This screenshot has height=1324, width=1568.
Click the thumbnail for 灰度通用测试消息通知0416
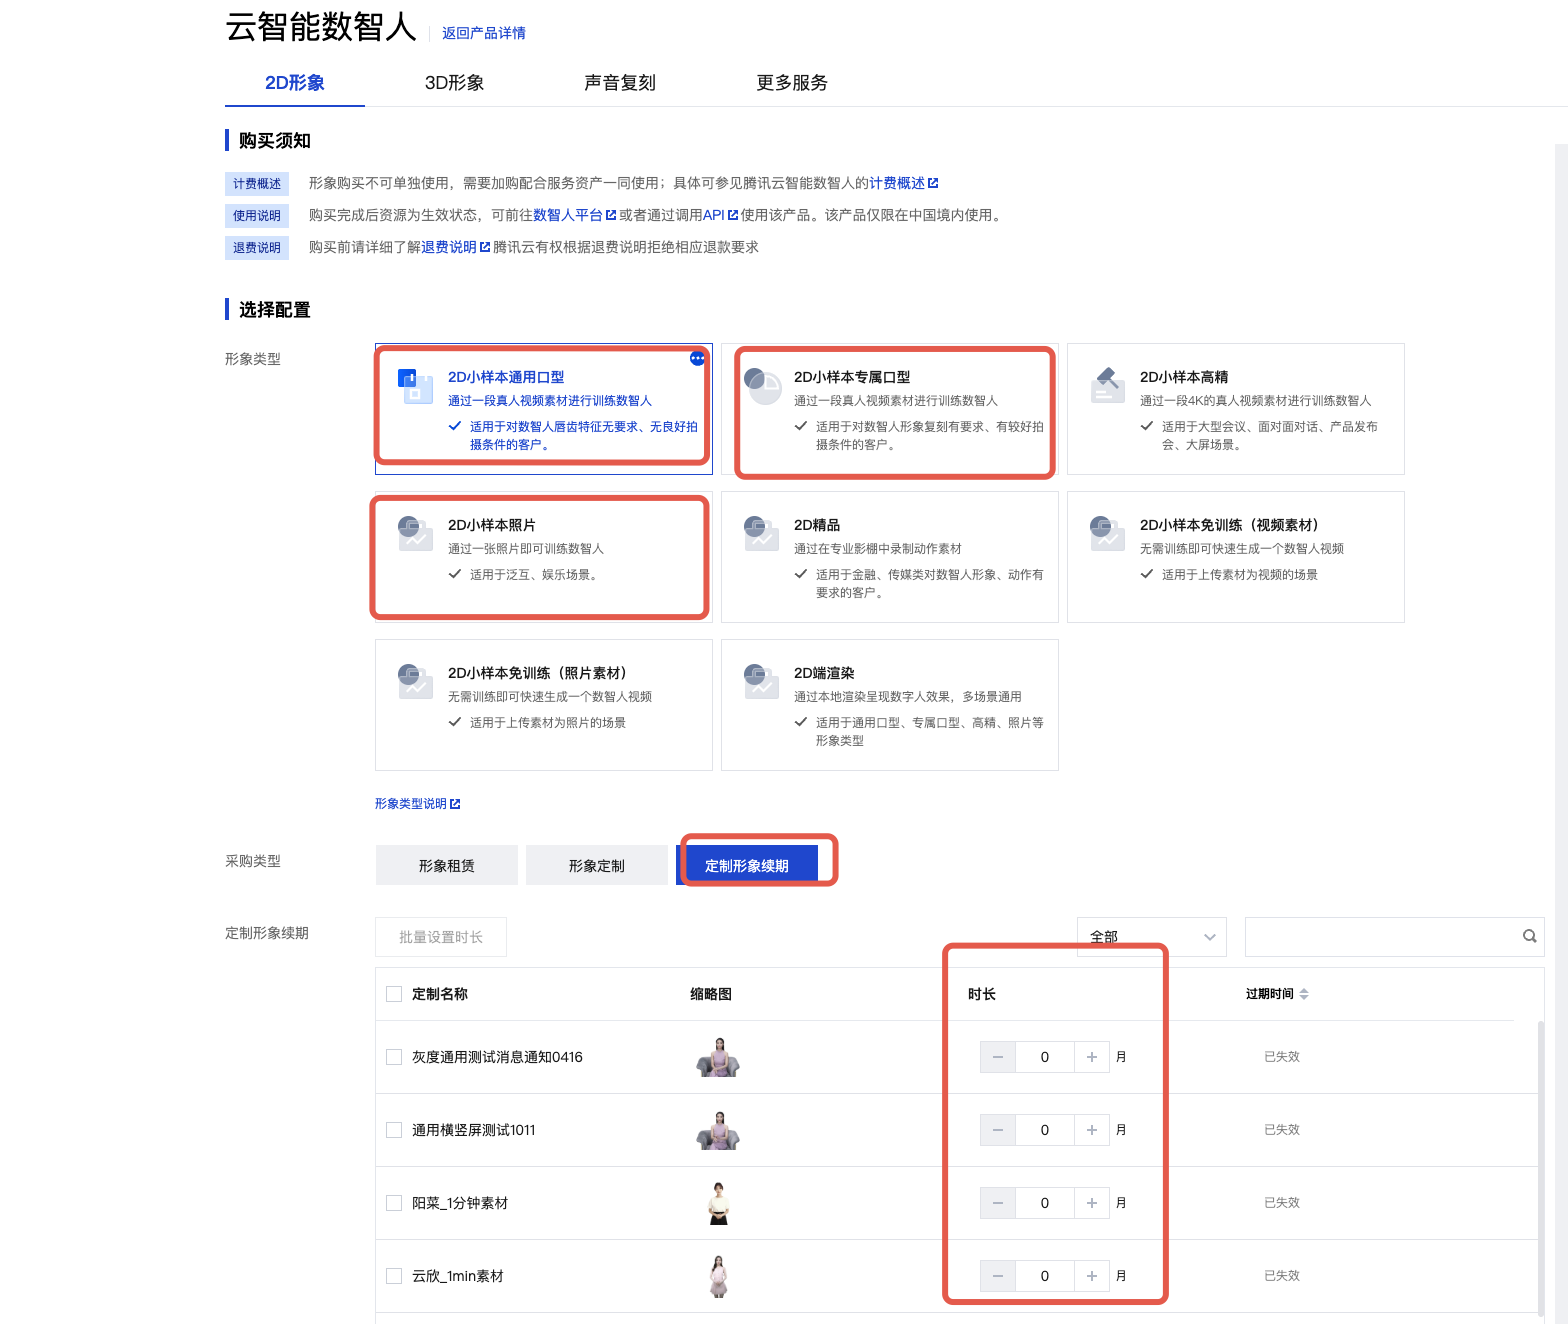pyautogui.click(x=718, y=1057)
